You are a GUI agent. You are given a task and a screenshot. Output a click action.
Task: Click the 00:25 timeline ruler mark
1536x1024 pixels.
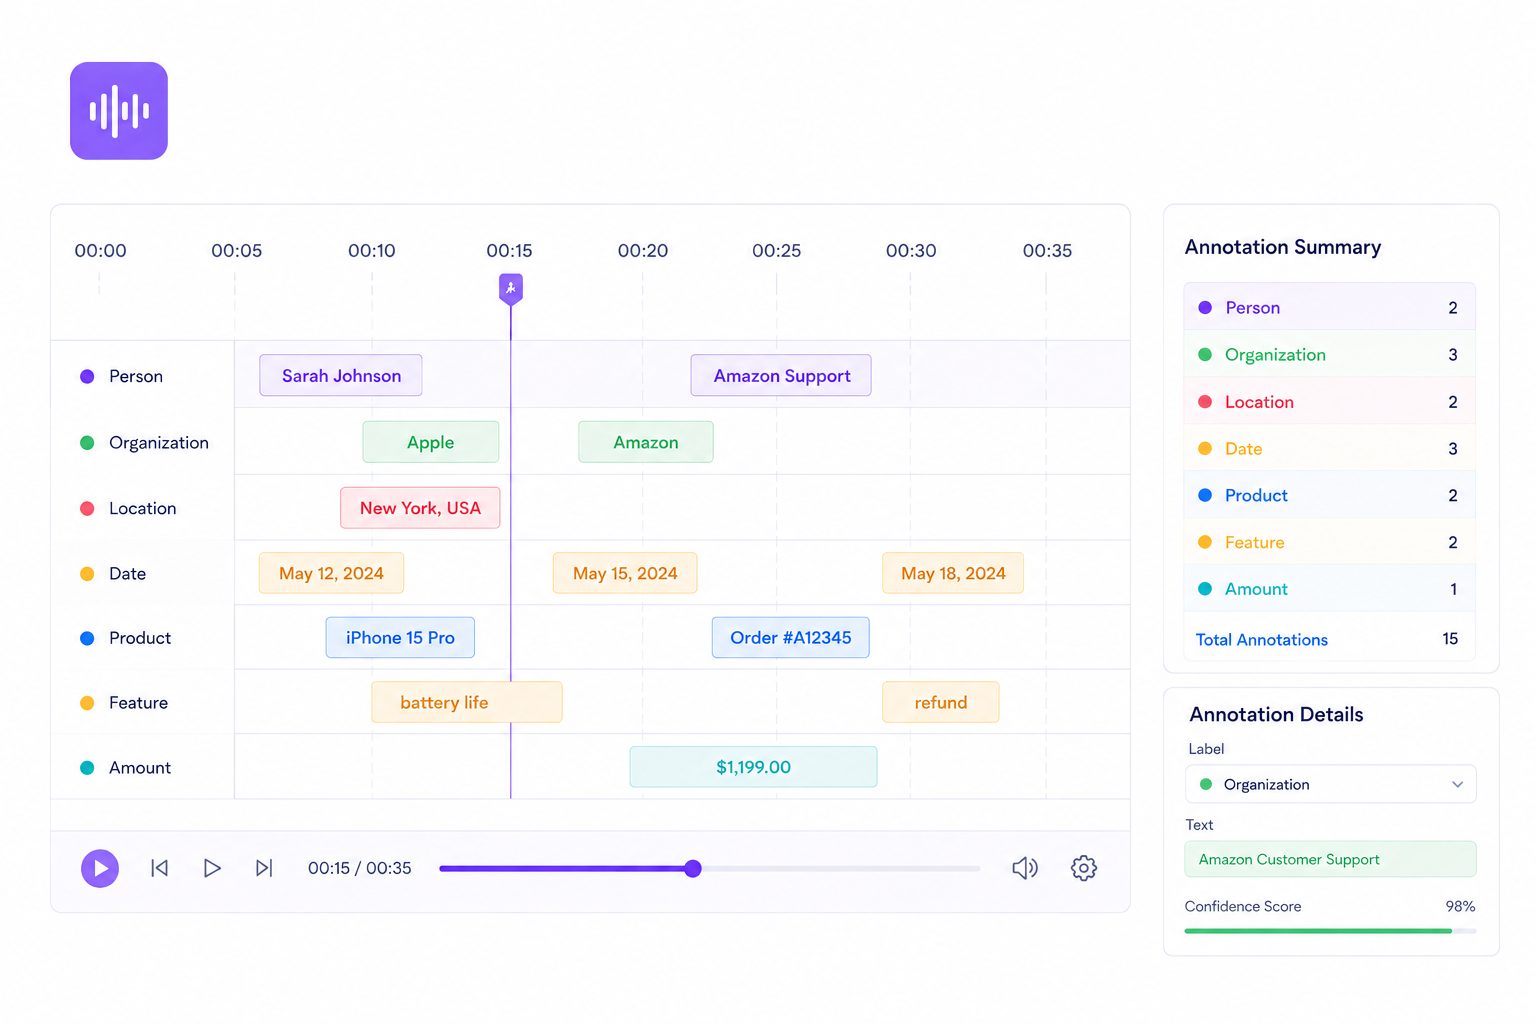[x=777, y=250]
